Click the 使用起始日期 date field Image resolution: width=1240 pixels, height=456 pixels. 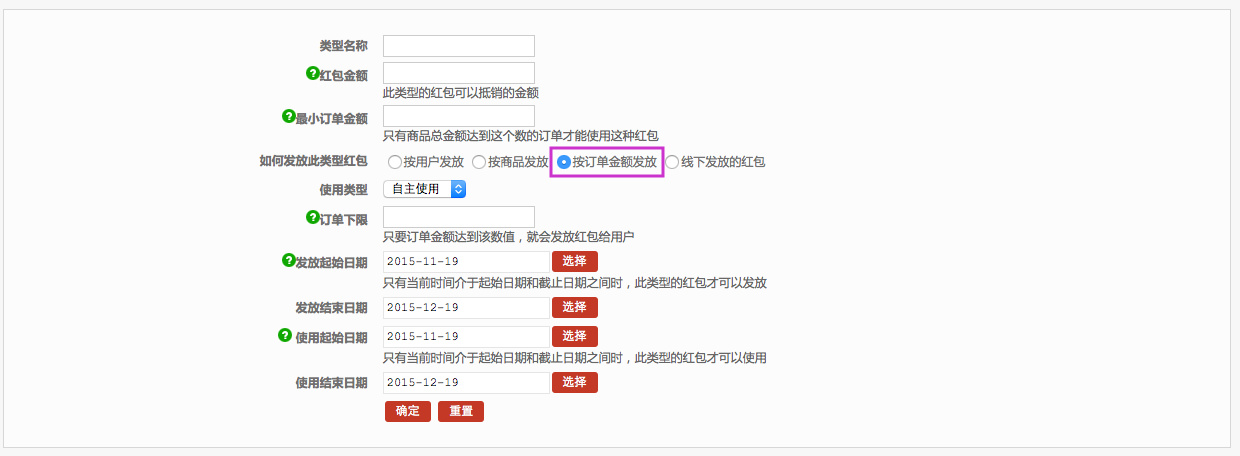click(466, 336)
